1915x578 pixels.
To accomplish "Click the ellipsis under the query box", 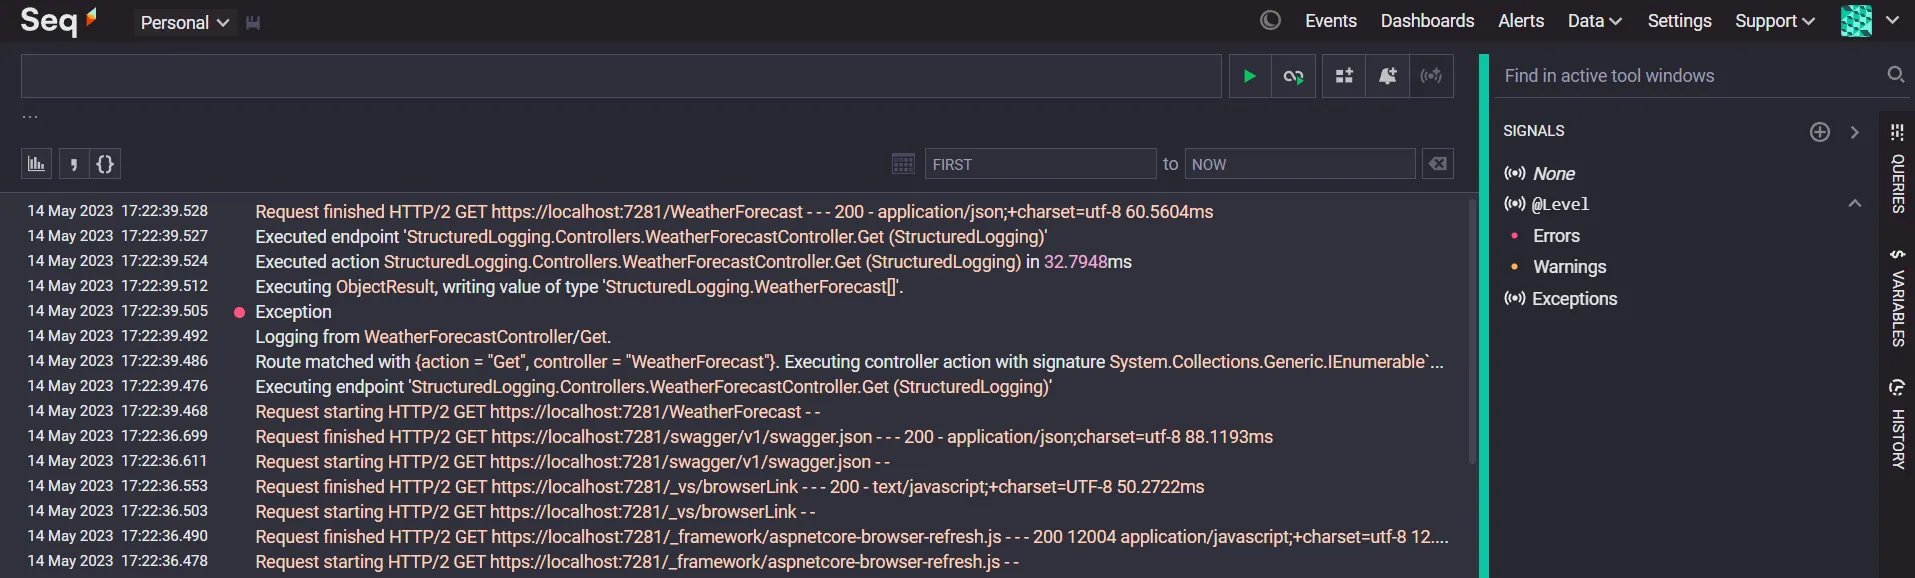I will (30, 116).
